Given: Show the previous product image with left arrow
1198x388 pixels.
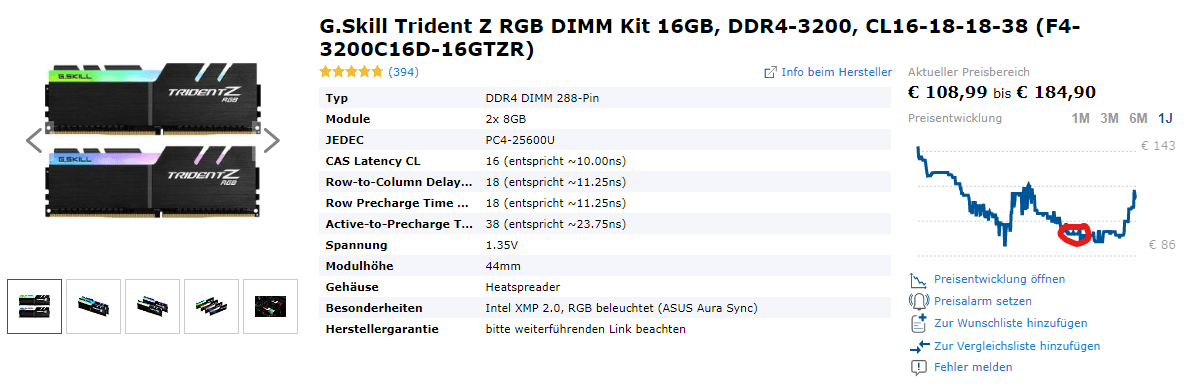Looking at the screenshot, I should tap(34, 141).
